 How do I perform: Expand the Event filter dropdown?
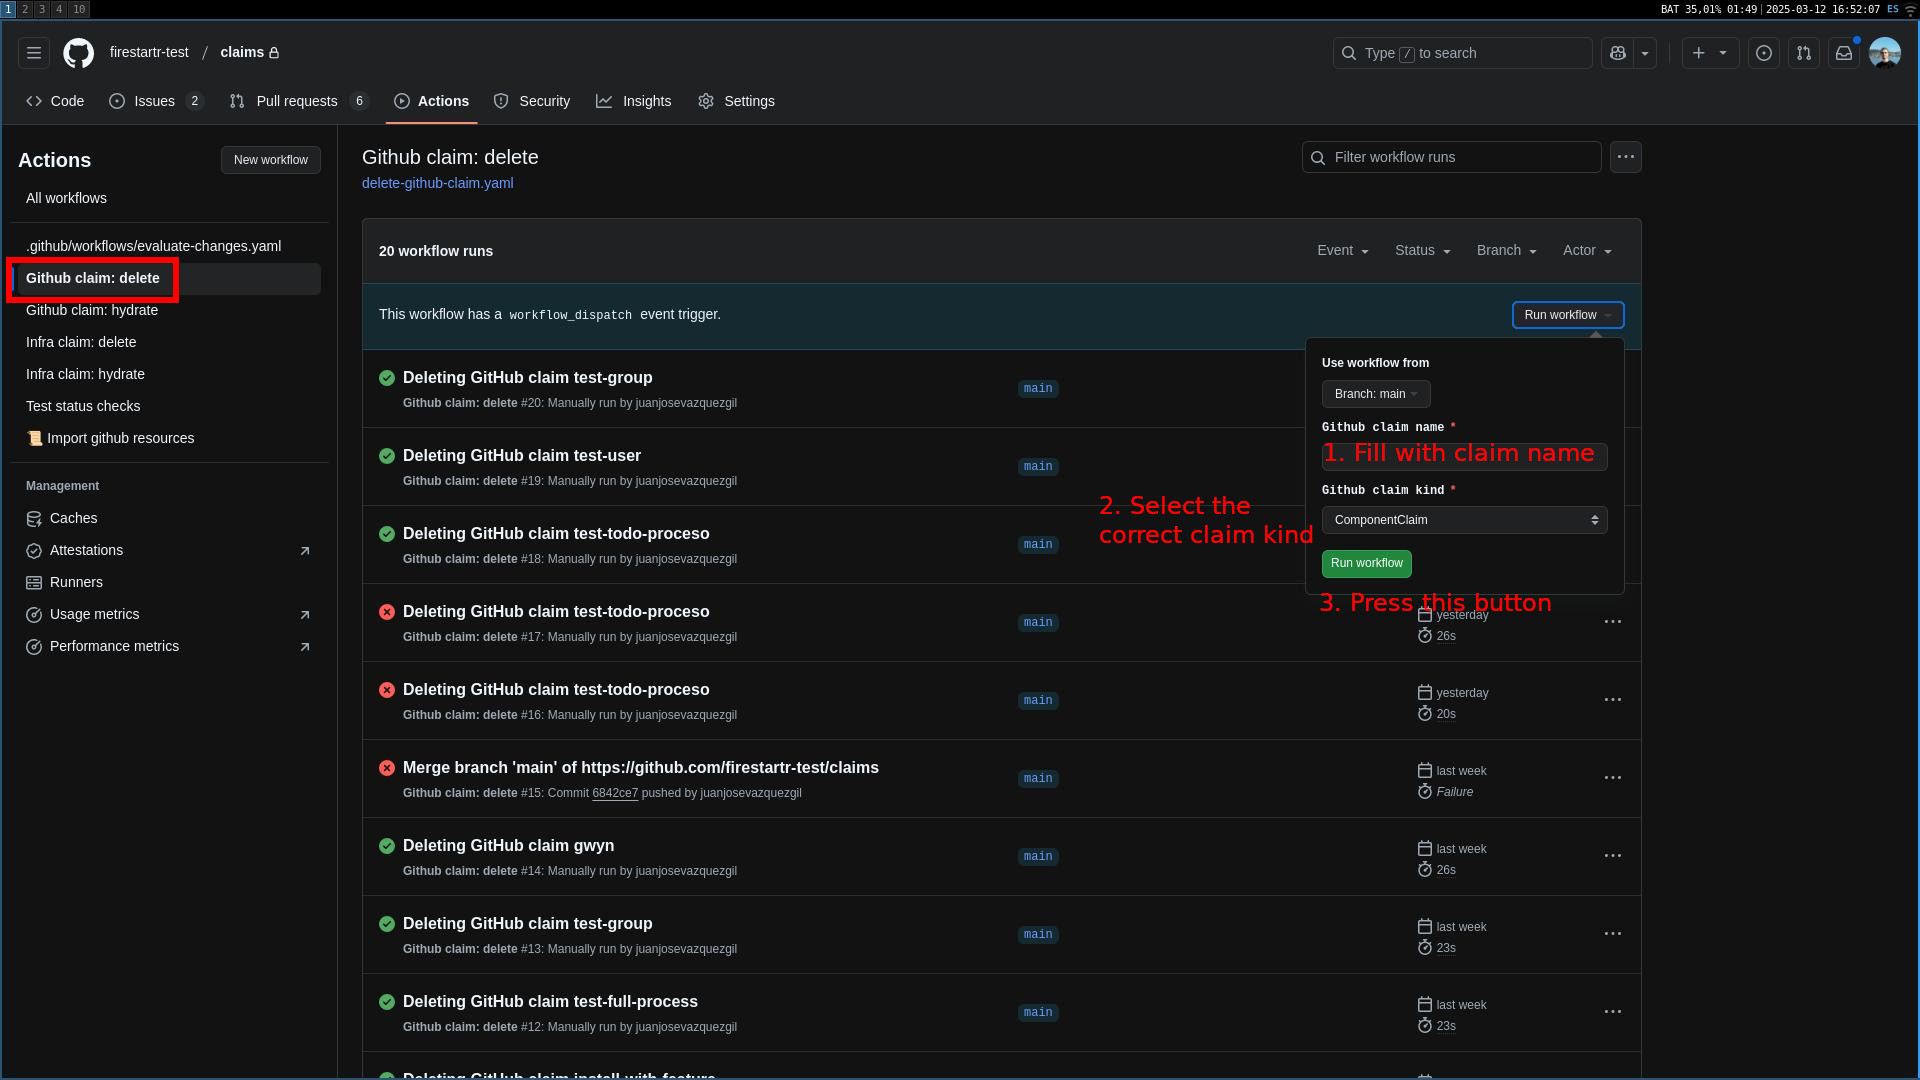1342,250
